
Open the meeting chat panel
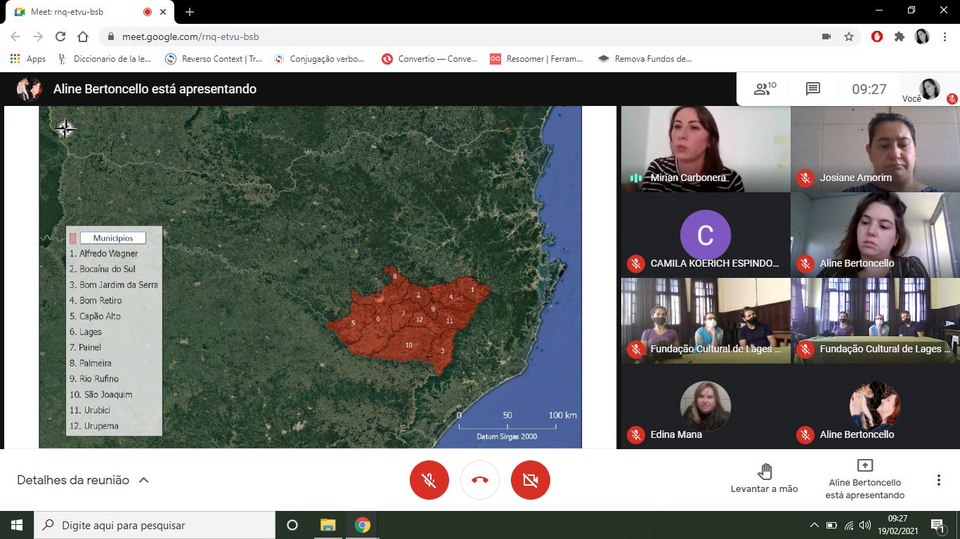click(813, 89)
